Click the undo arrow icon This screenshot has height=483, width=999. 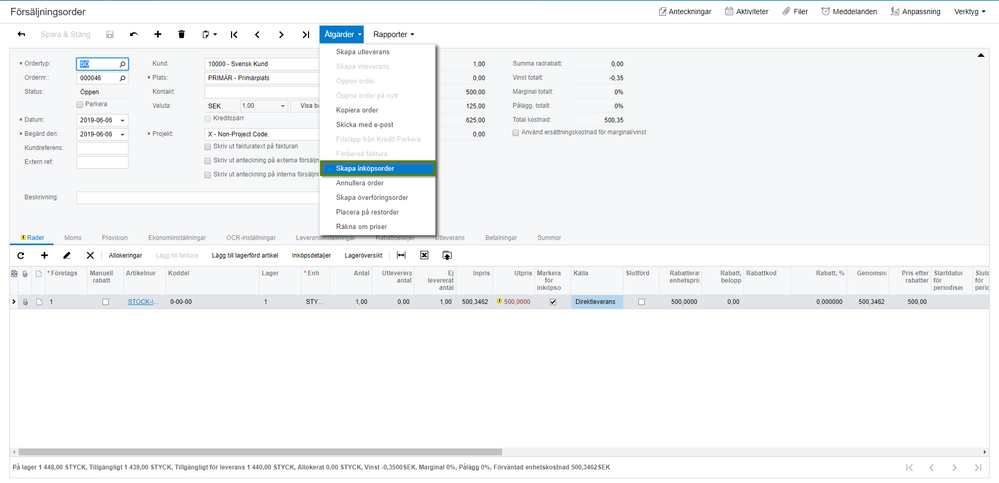(x=134, y=34)
